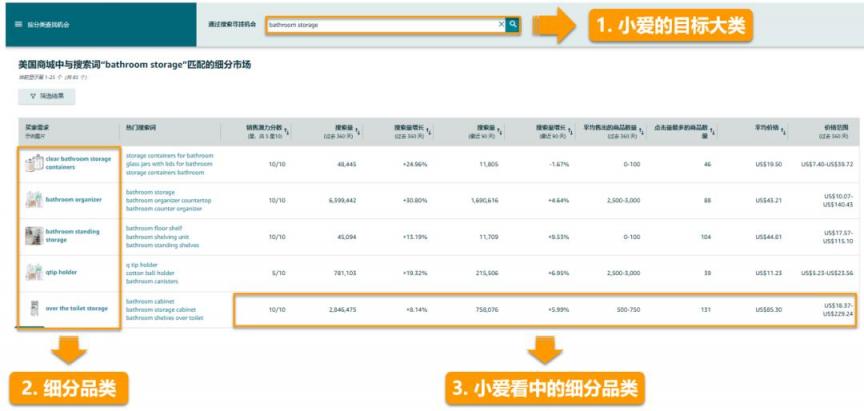Click the 按分类查找机会 header label
The width and height of the screenshot is (864, 411).
tap(48, 24)
